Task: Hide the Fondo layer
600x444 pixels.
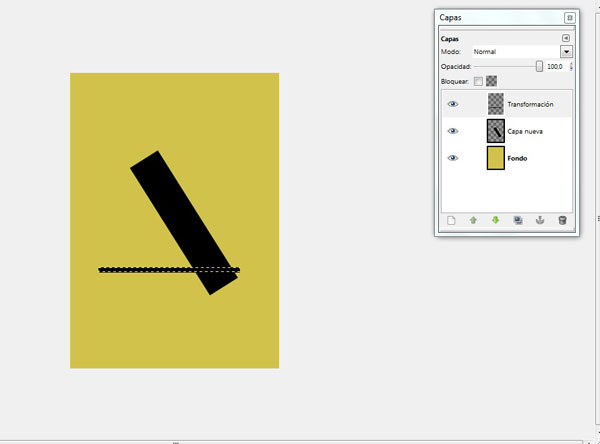Action: coord(453,158)
